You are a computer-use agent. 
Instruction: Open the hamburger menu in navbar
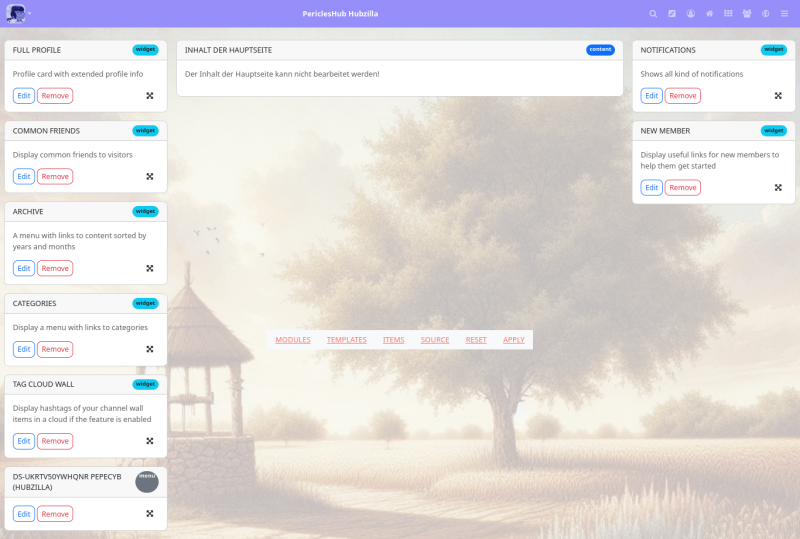pos(784,14)
